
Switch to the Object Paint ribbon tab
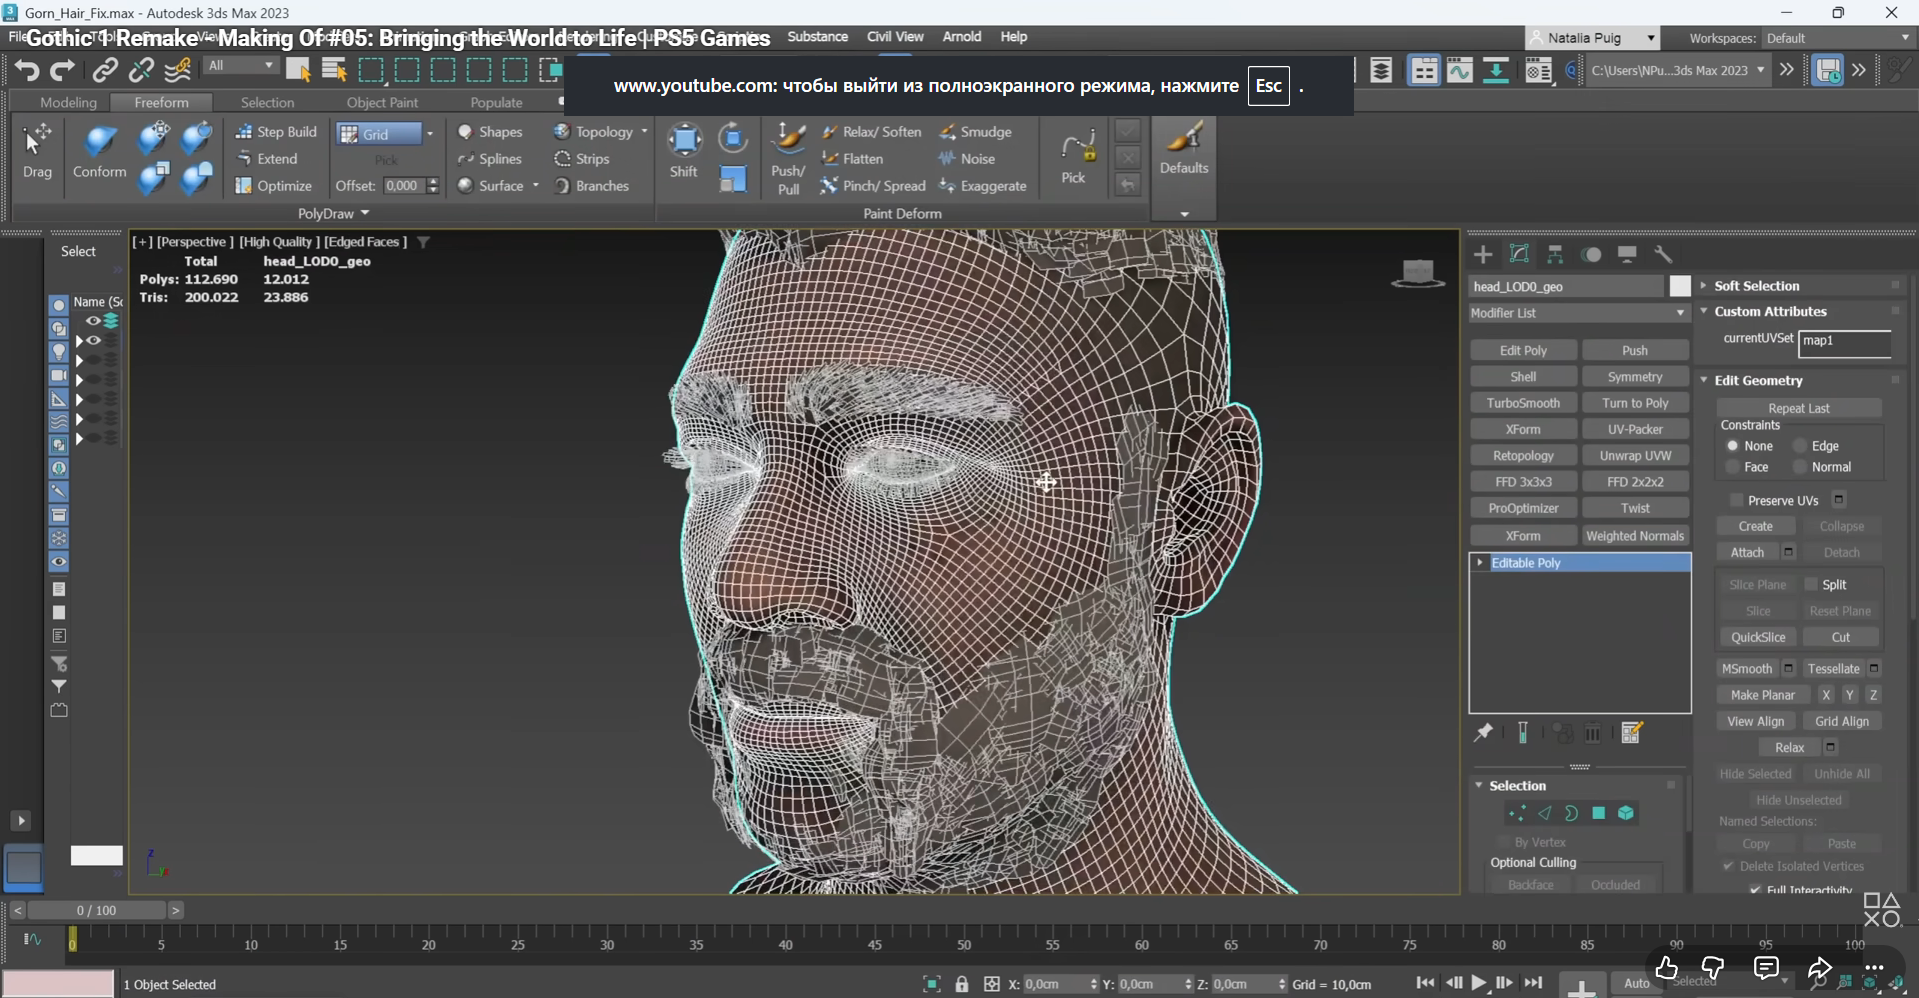pyautogui.click(x=382, y=102)
